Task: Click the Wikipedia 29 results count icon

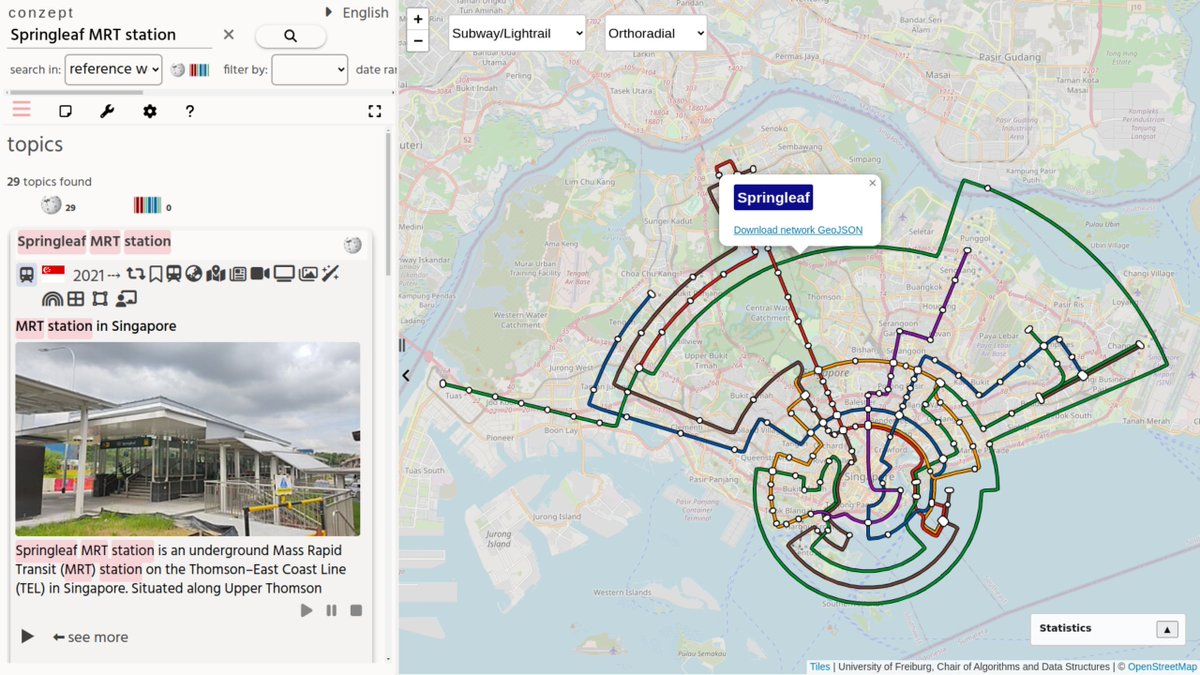Action: (51, 205)
